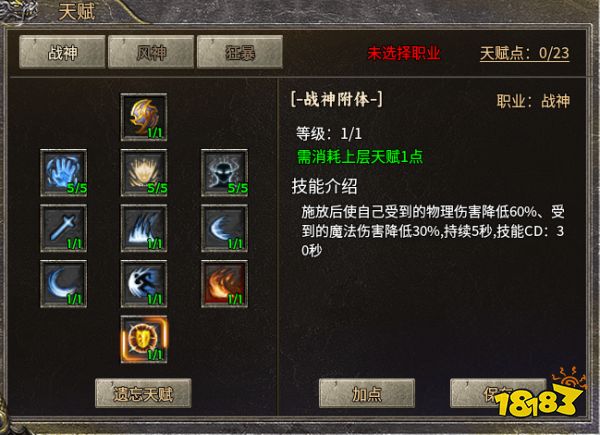The height and width of the screenshot is (435, 600).
Task: Select the crescent slash talent in middle row
Action: pyautogui.click(x=225, y=228)
